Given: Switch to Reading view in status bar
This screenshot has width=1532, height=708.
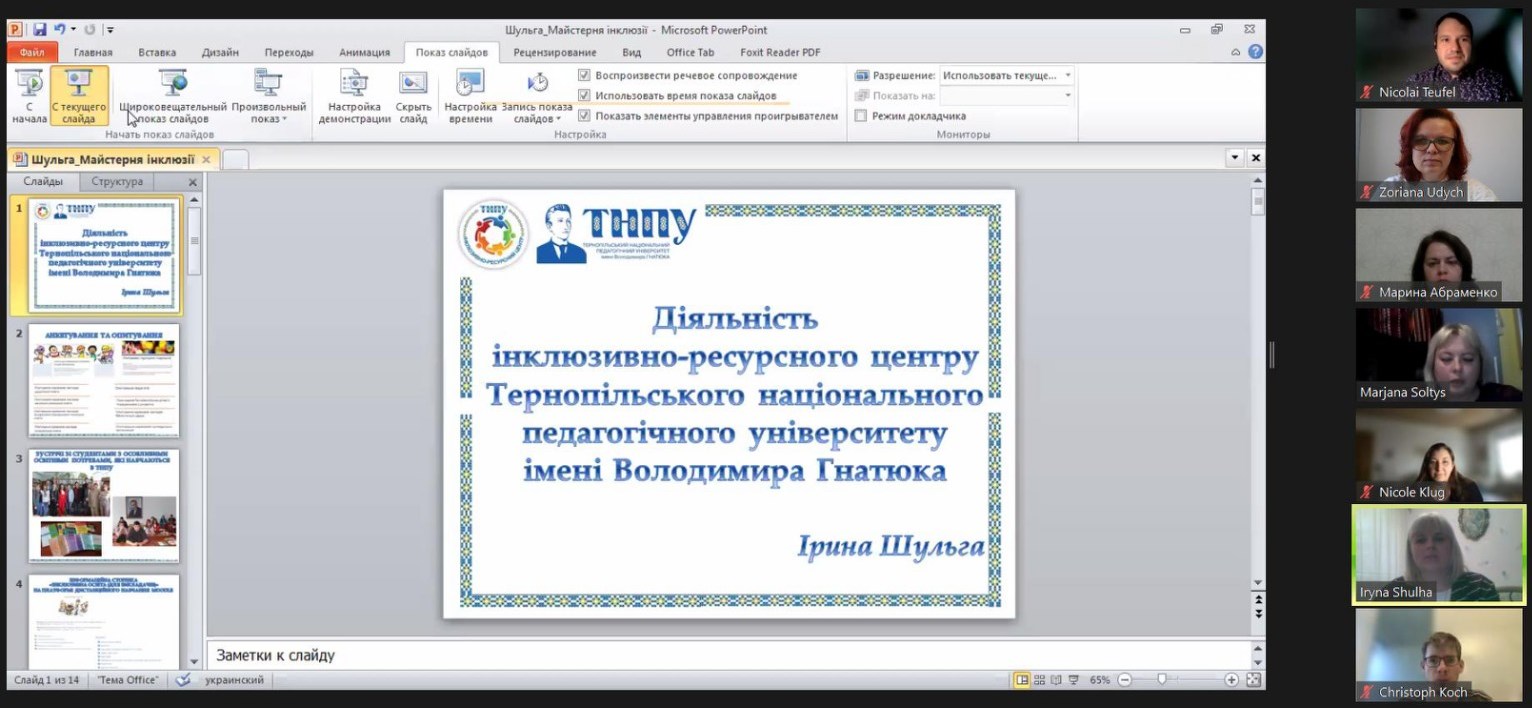Looking at the screenshot, I should [1057, 679].
